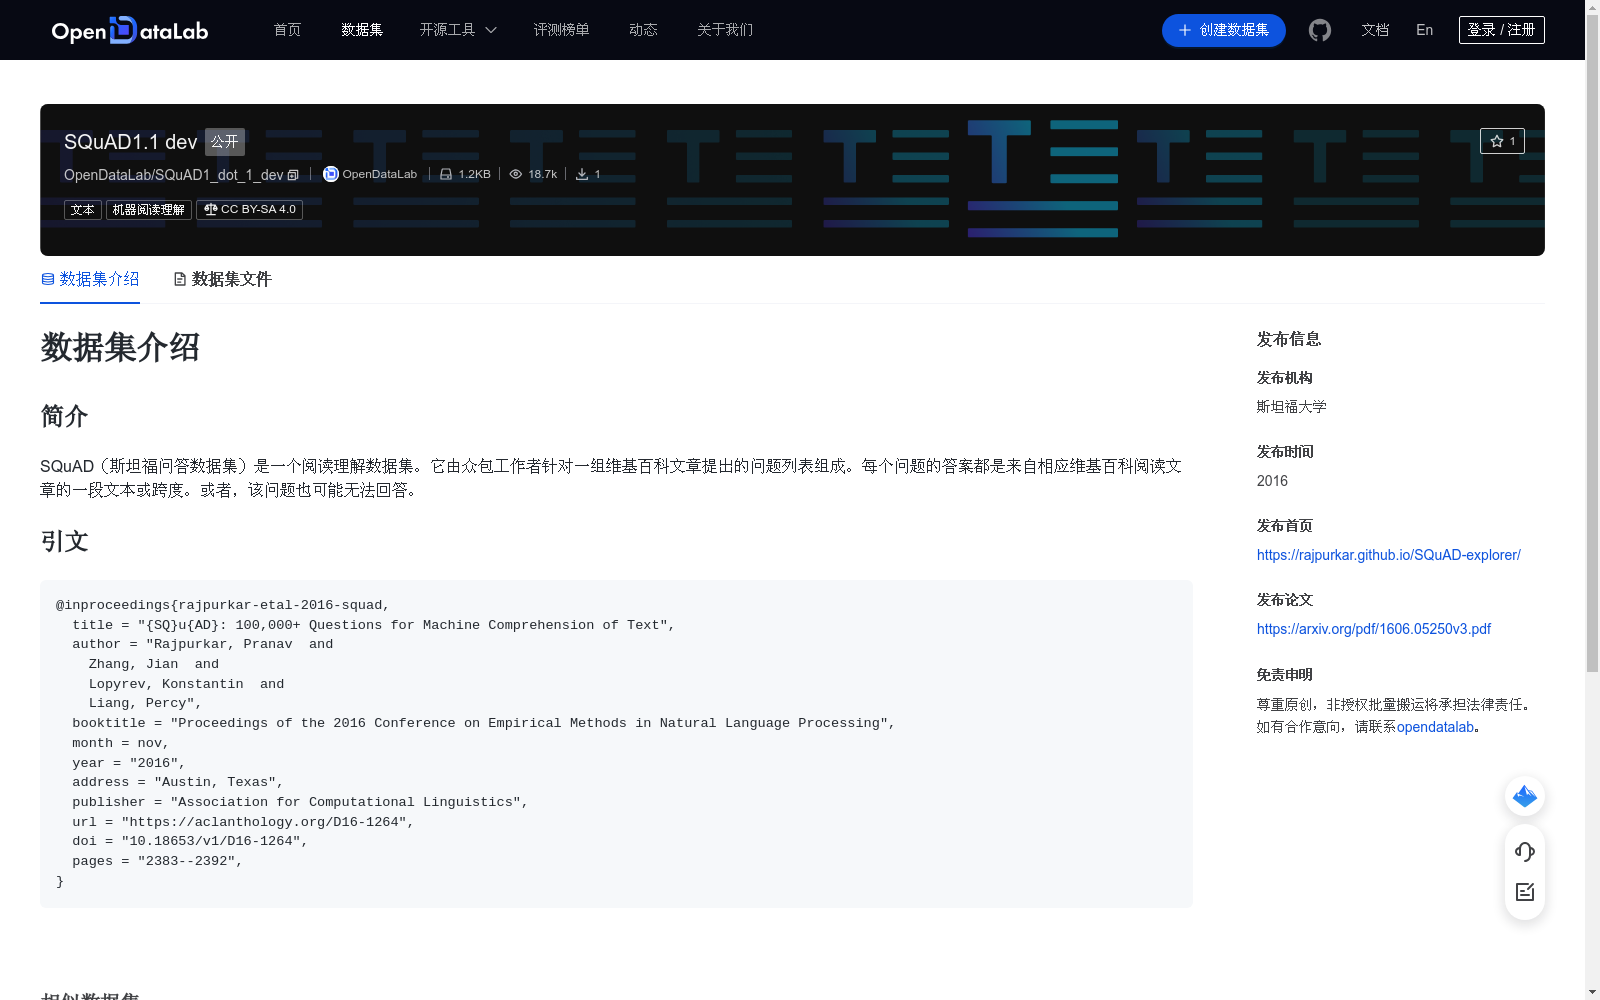Go to 首页 in navigation
The width and height of the screenshot is (1600, 1000).
(x=288, y=30)
